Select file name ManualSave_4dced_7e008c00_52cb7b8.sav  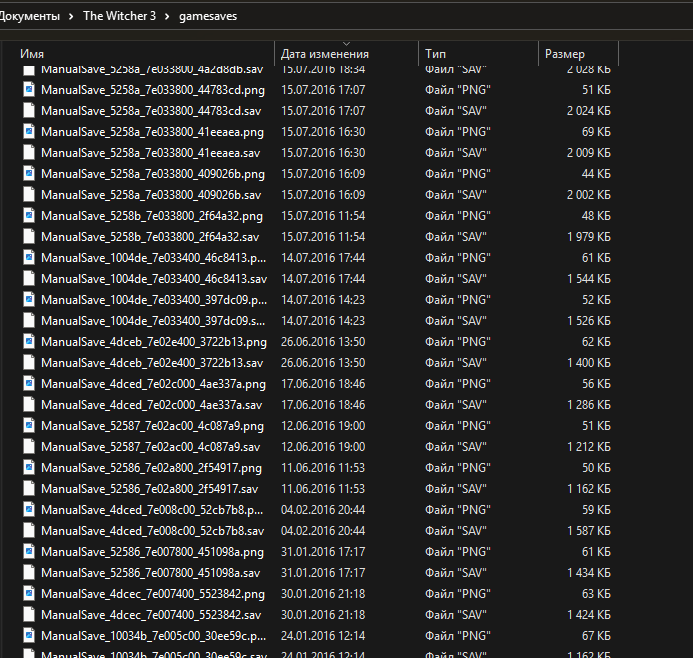point(152,531)
